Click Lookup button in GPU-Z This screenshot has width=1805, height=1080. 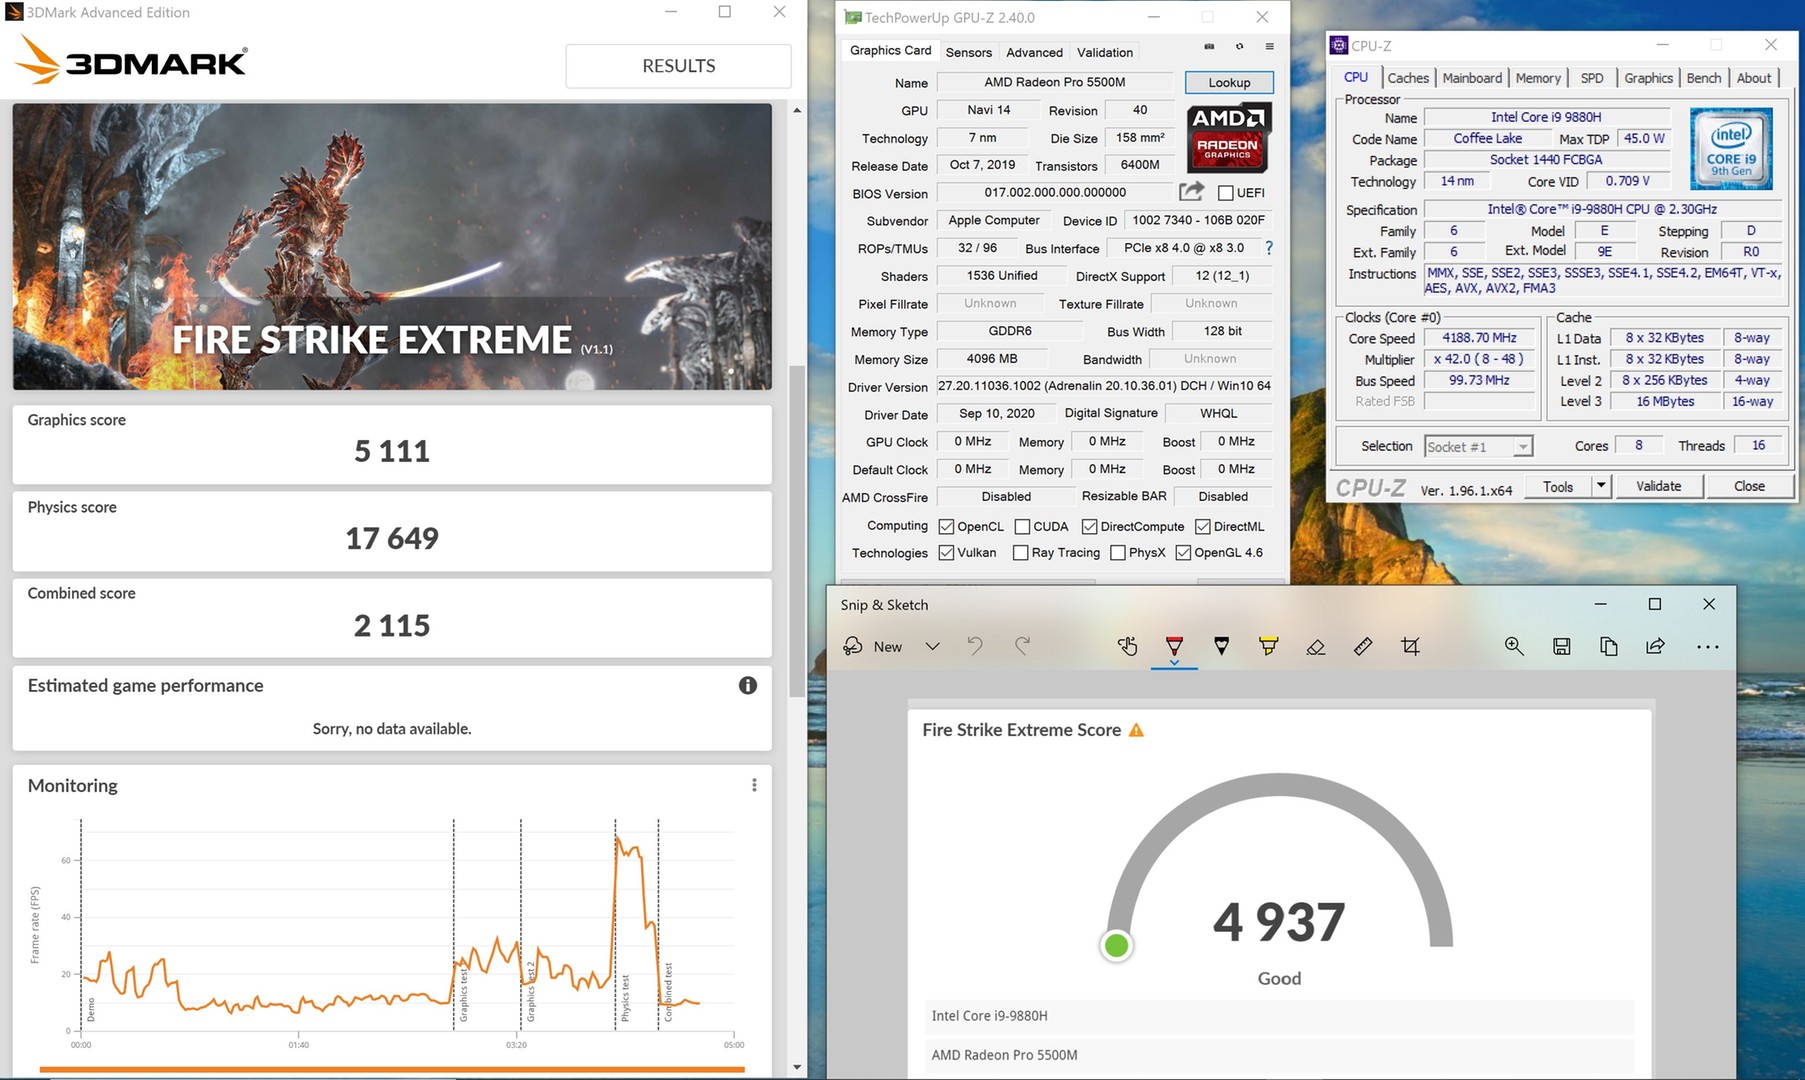[1229, 82]
